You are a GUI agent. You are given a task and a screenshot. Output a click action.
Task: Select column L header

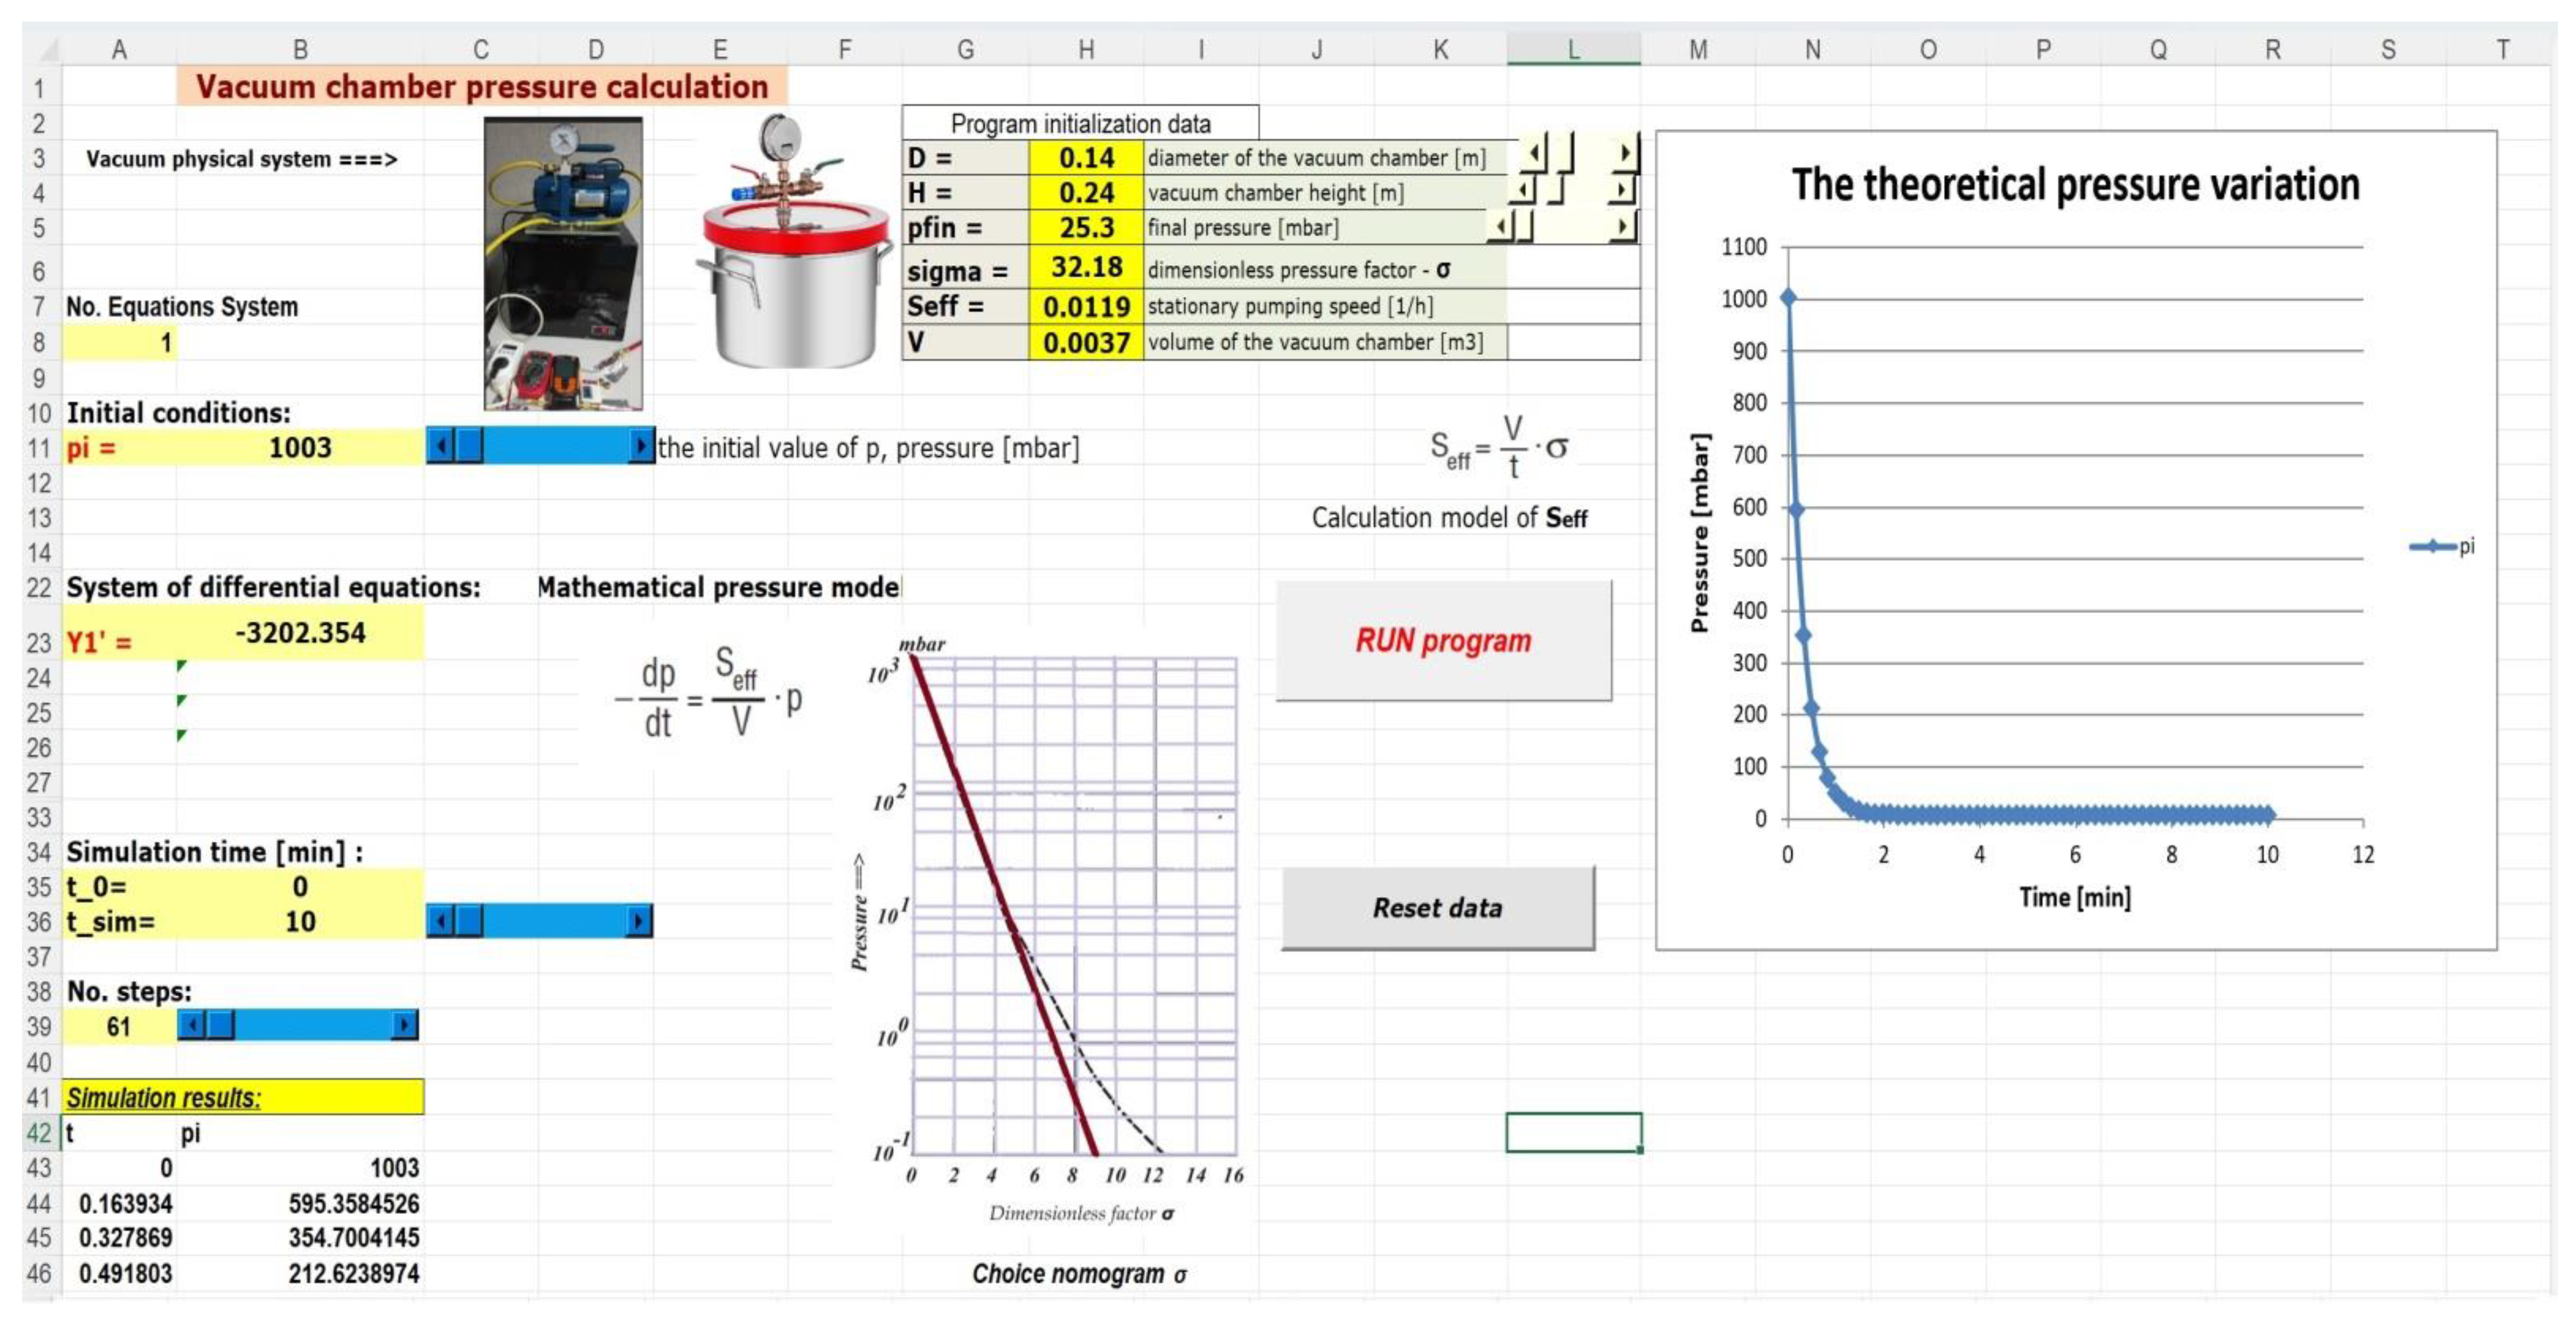(1573, 49)
